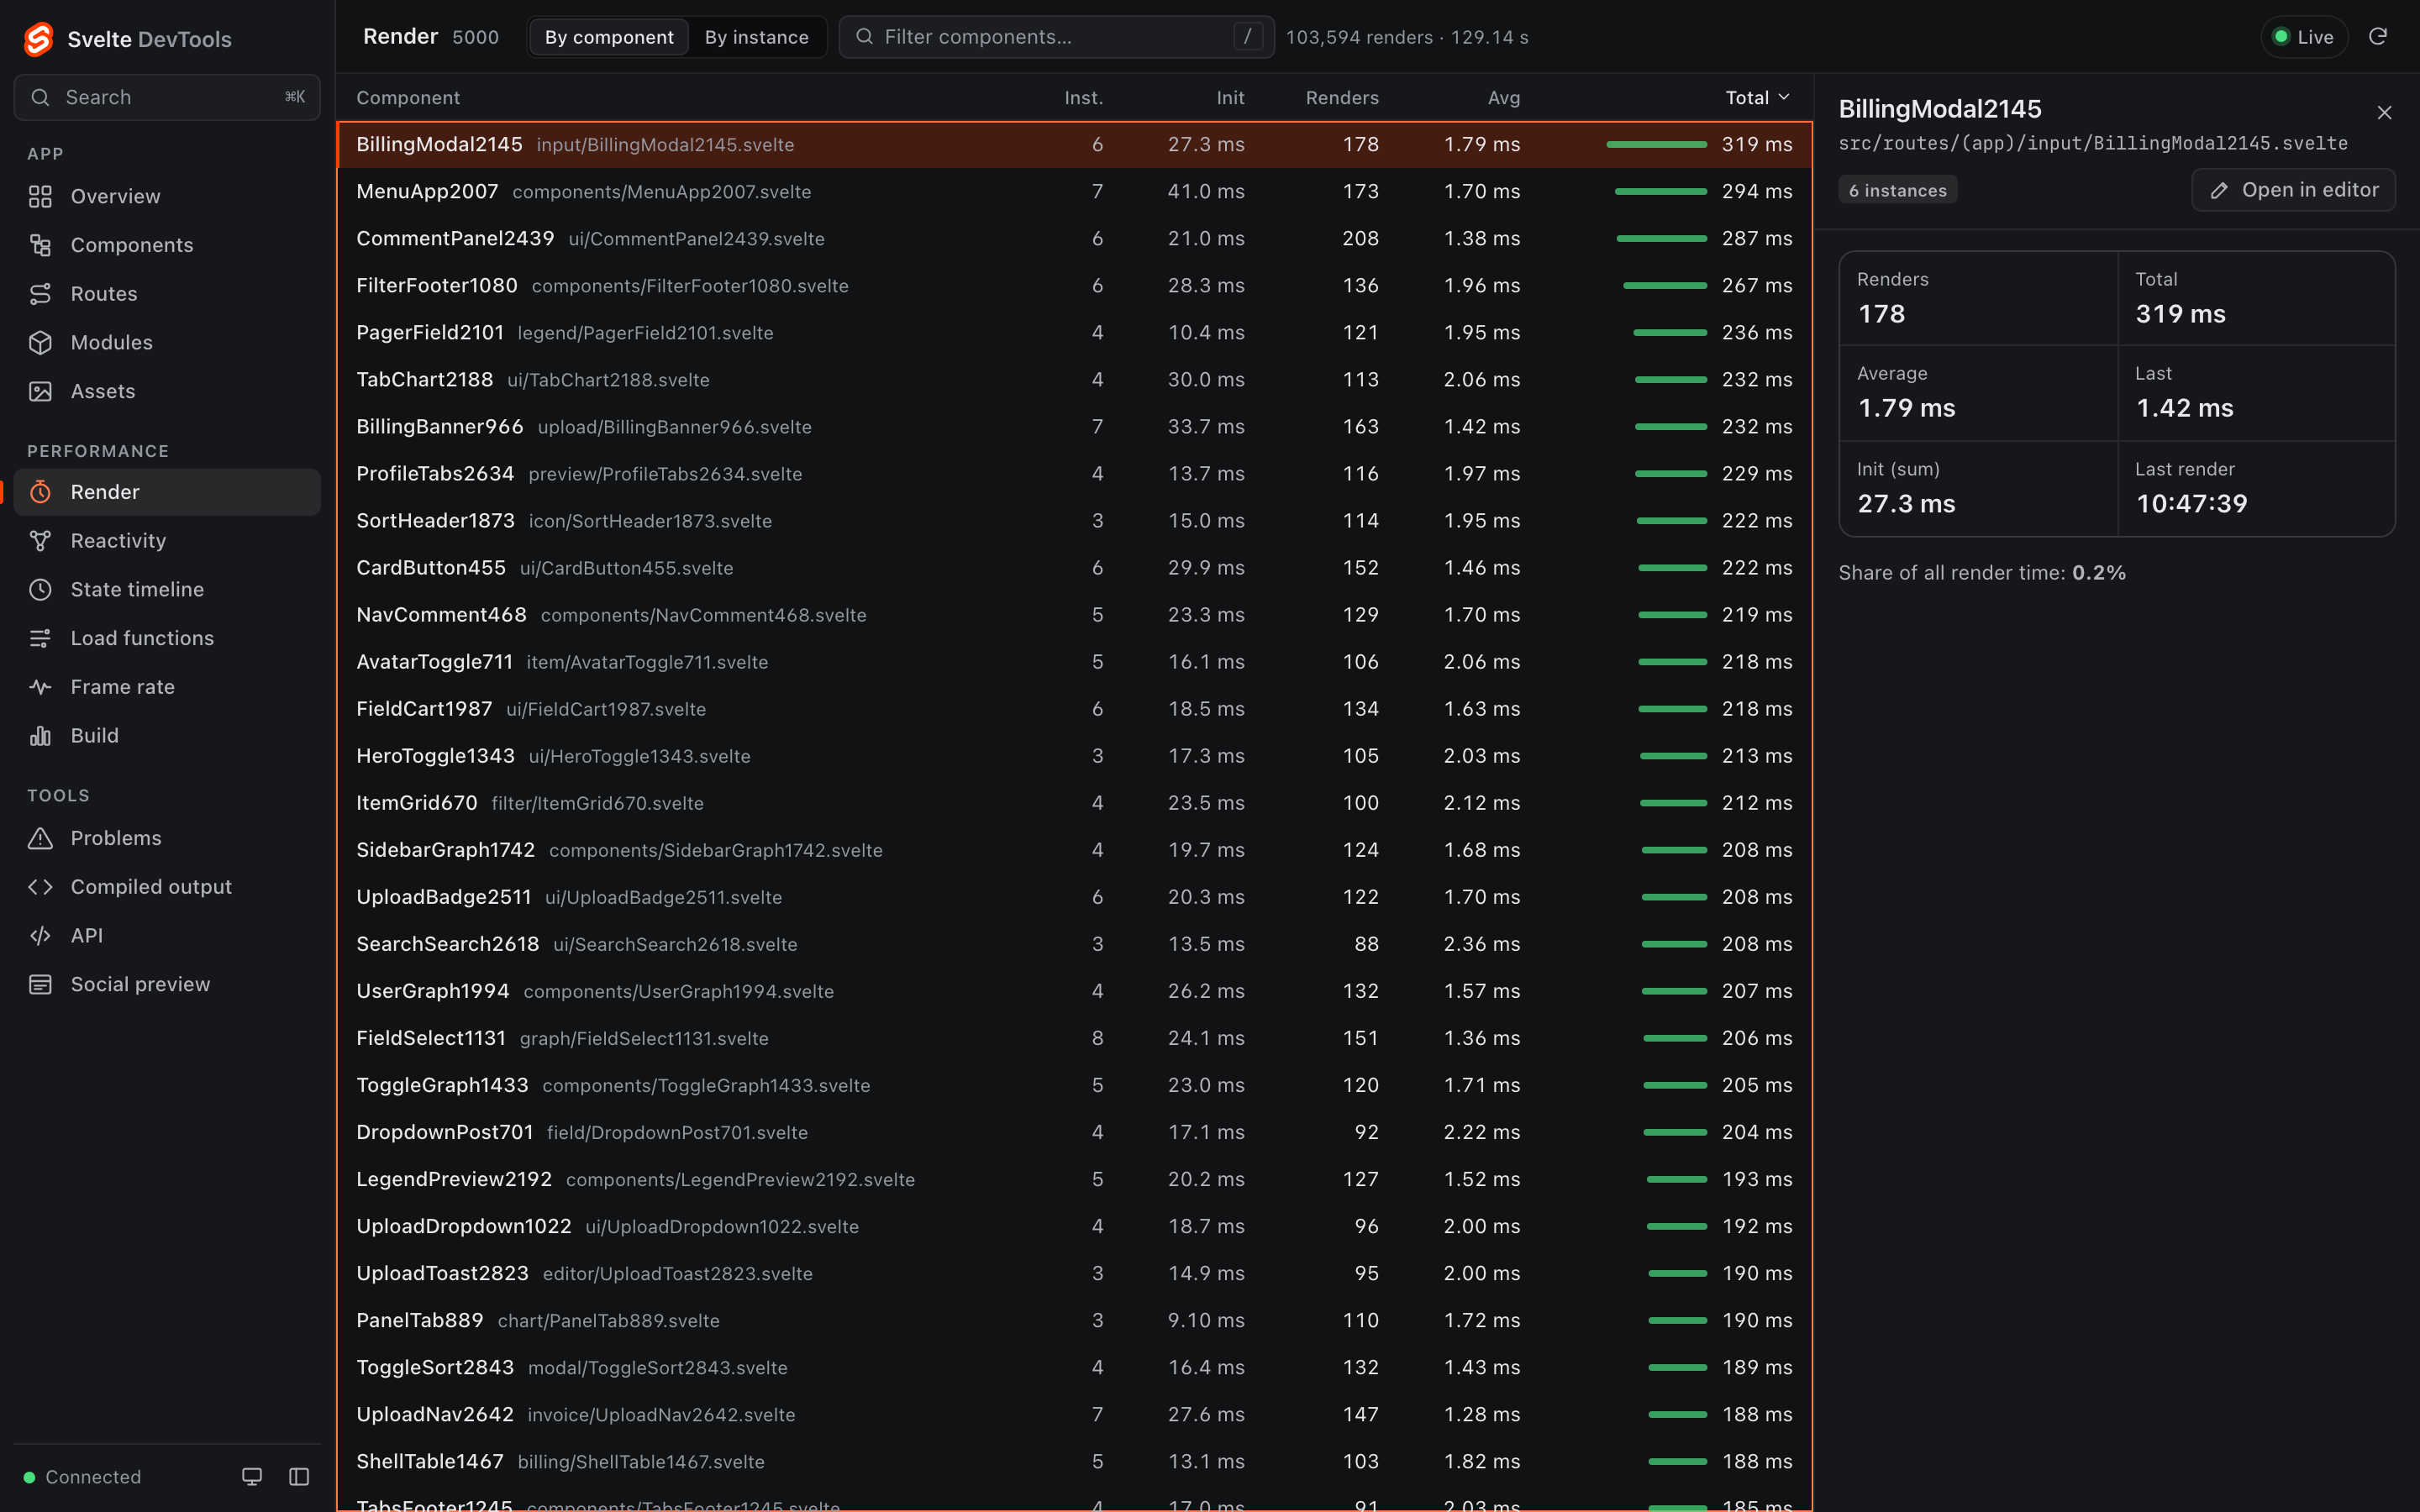Screen dimensions: 2420x1512
Task: Click the Social preview icon
Action: tap(40, 984)
